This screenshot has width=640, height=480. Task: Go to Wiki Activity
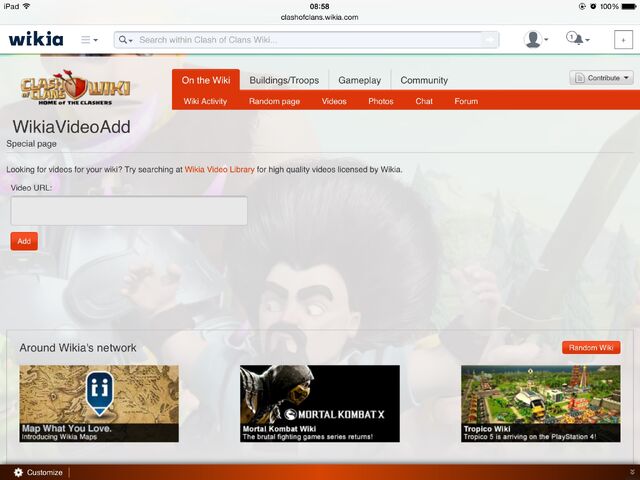point(205,101)
